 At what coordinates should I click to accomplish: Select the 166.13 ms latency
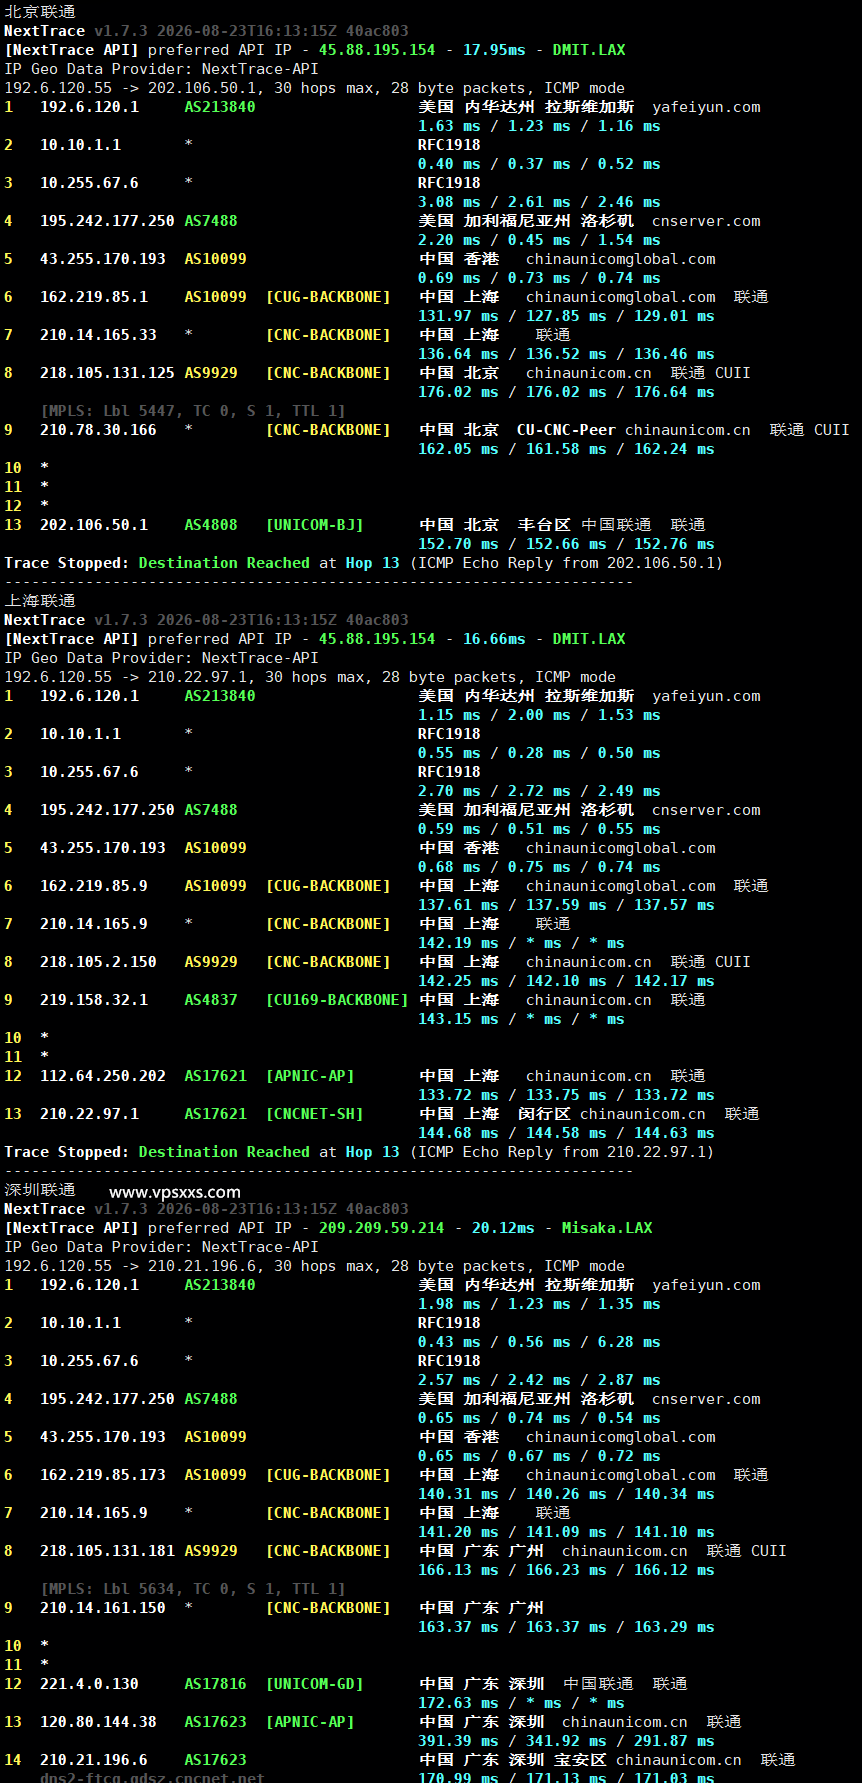(458, 1570)
